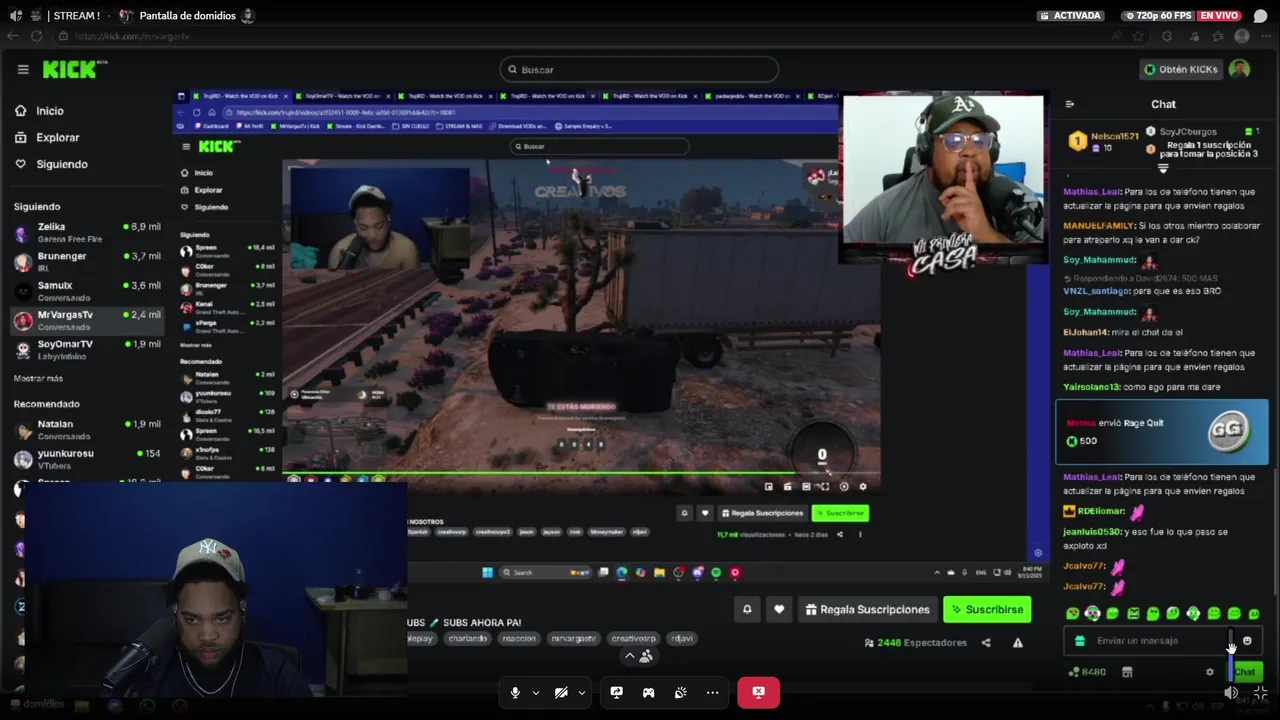Expand Mostrar más in following list
Viewport: 1280px width, 720px height.
(x=38, y=379)
